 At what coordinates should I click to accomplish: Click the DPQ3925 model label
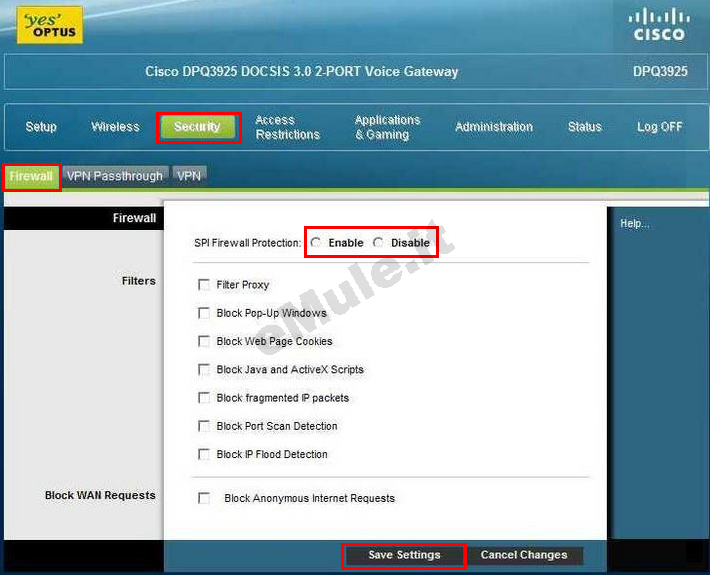660,72
